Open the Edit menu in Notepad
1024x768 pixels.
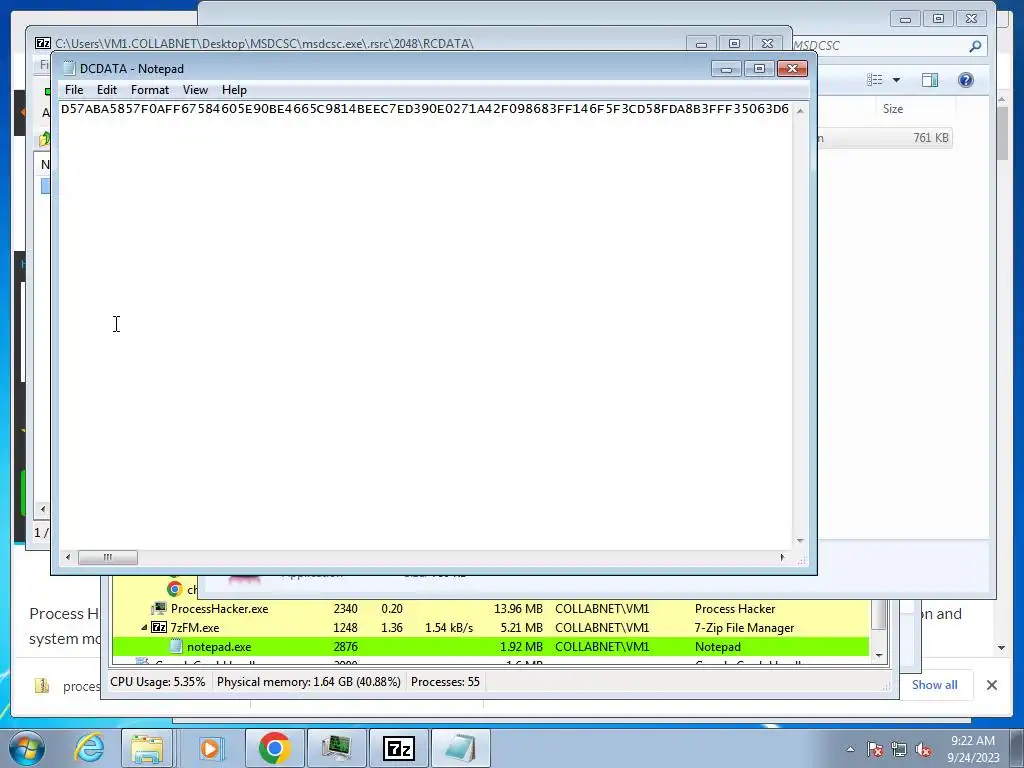(x=106, y=90)
